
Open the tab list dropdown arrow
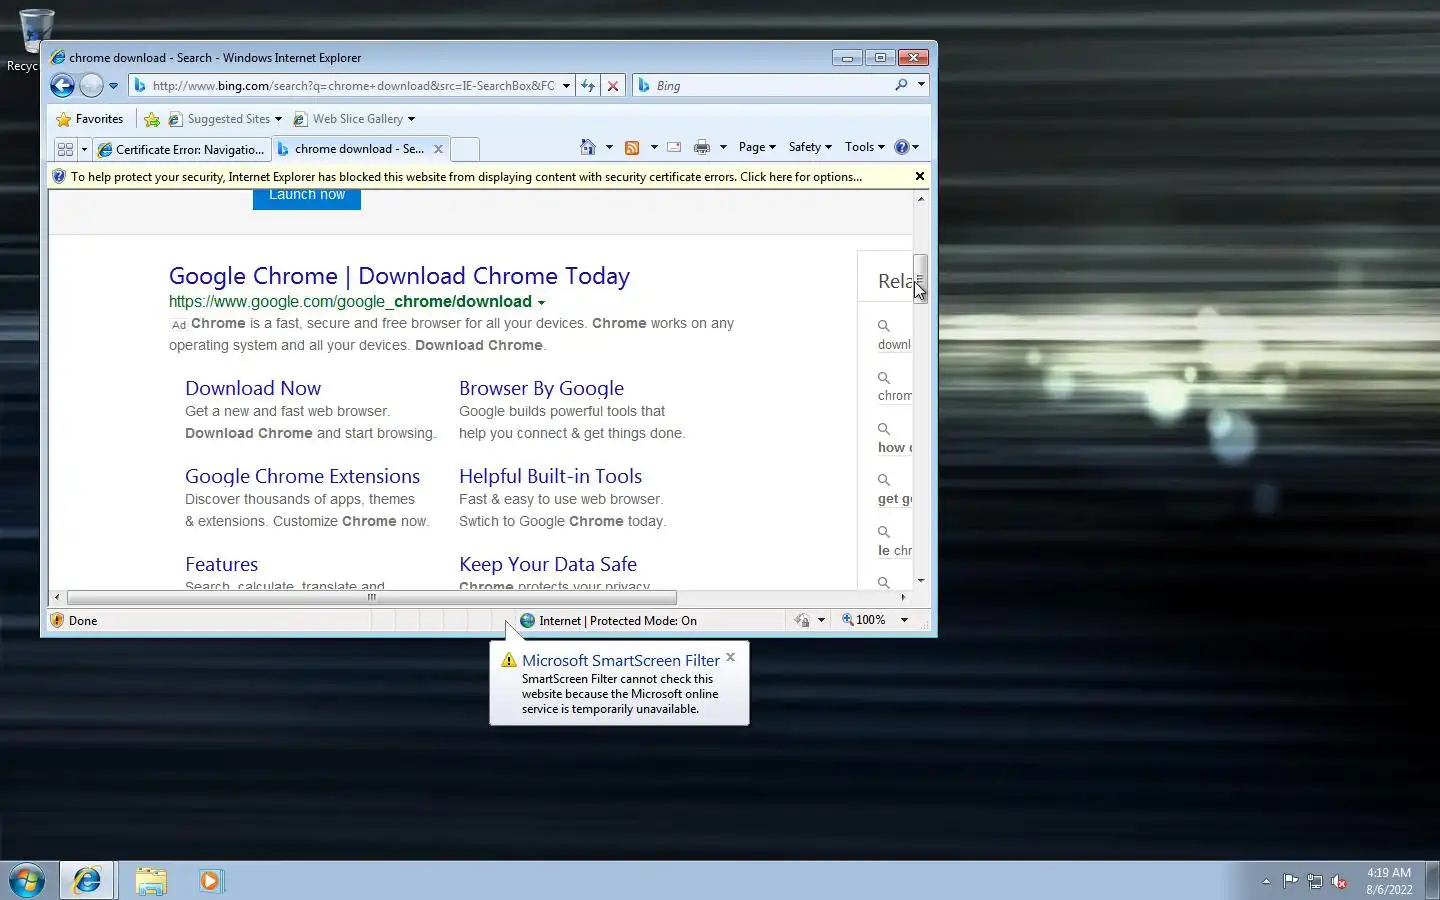[x=84, y=149]
